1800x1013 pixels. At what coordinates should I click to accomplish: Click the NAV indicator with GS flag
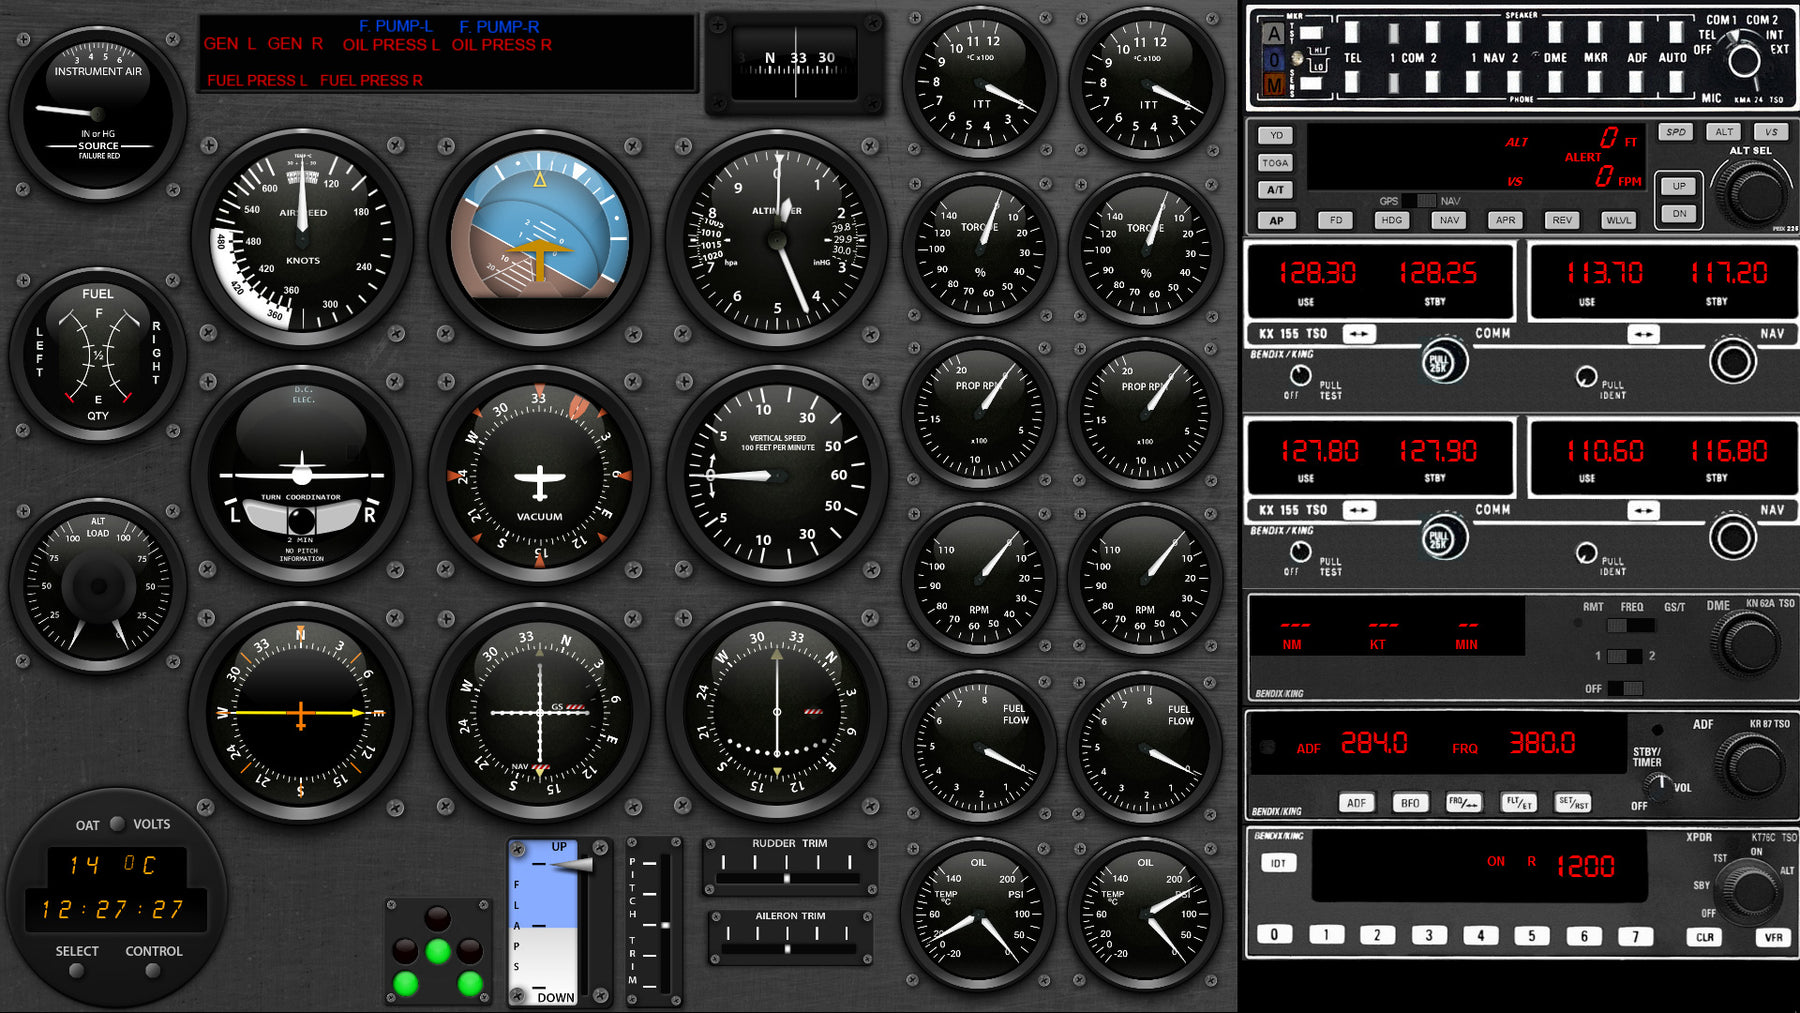click(x=540, y=712)
